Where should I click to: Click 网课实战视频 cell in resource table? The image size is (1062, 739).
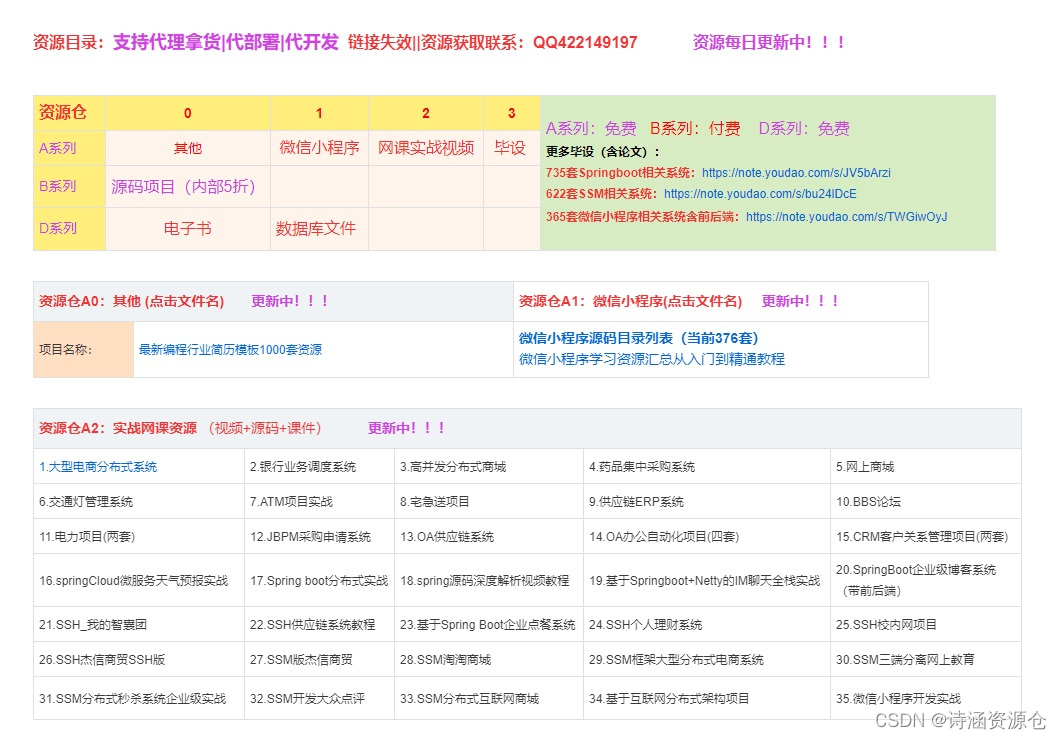click(425, 148)
